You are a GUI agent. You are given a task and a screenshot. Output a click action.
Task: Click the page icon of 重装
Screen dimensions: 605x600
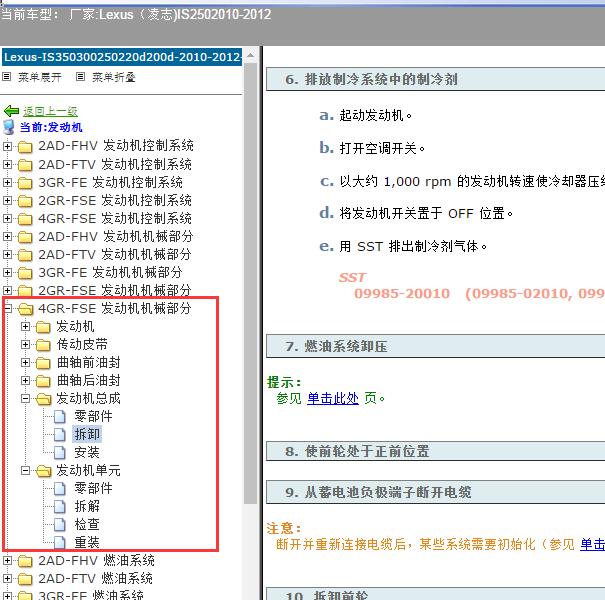coord(60,543)
